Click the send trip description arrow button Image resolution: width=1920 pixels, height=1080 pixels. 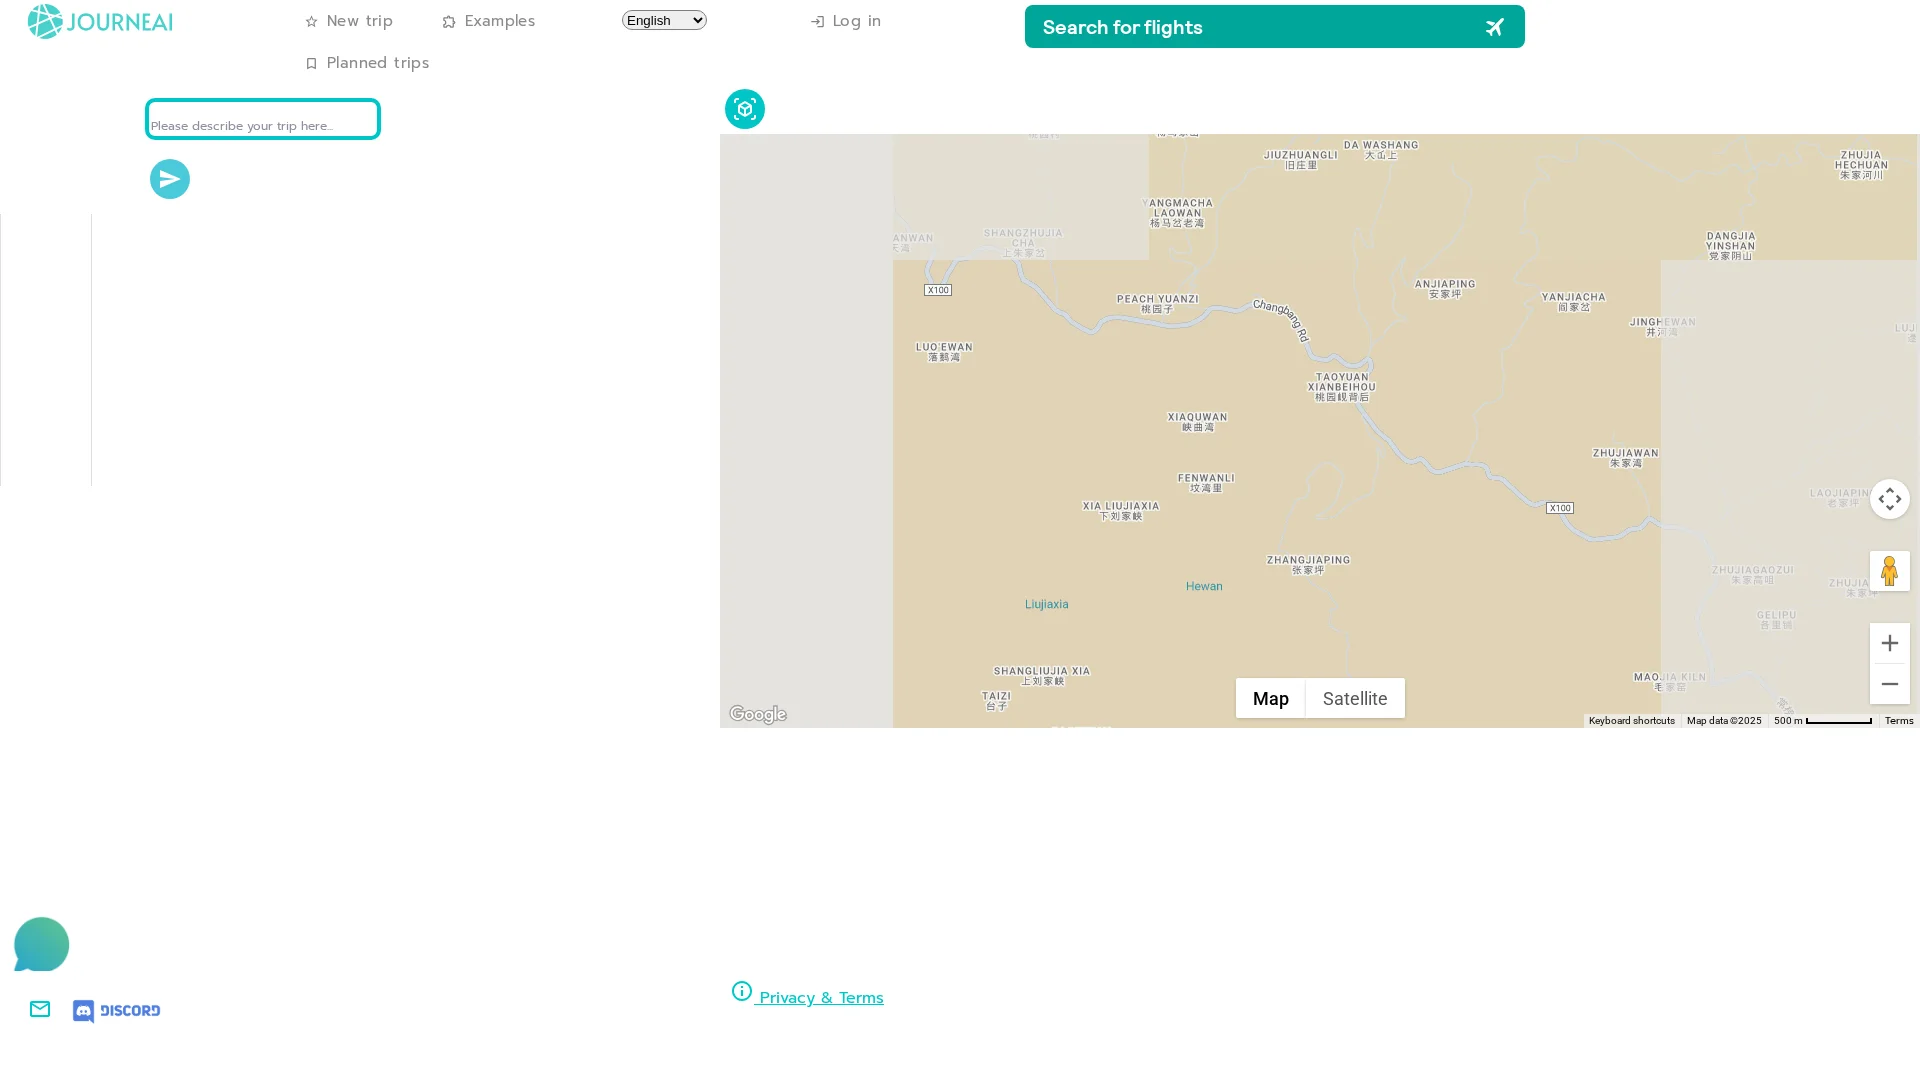(170, 179)
